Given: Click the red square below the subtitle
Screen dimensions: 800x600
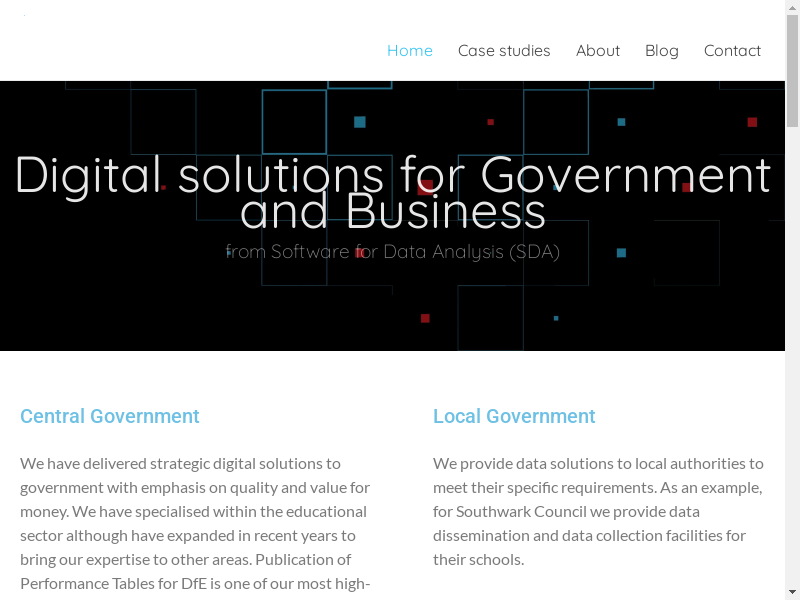Looking at the screenshot, I should [x=425, y=318].
